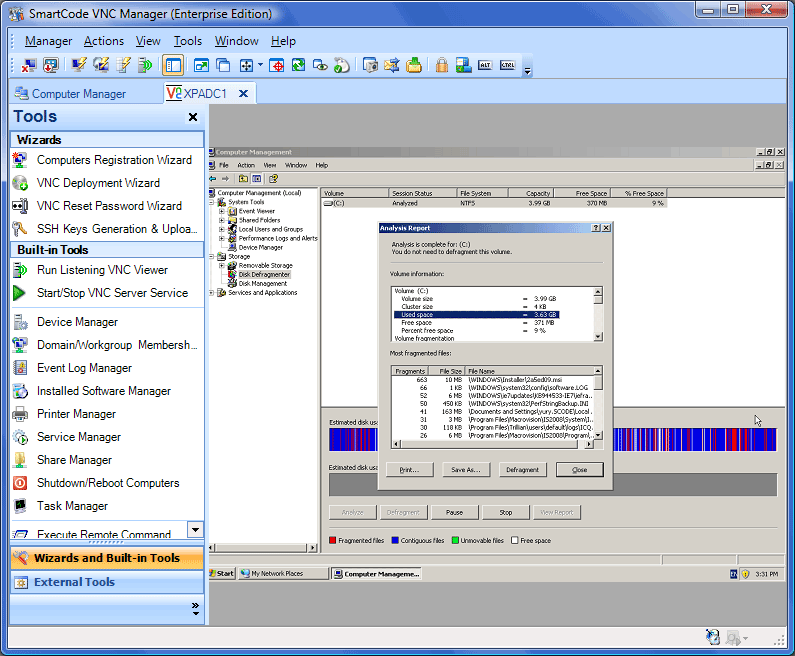Viewport: 795px width, 656px height.
Task: Launch VNC Deployment Wizard
Action: [107, 183]
